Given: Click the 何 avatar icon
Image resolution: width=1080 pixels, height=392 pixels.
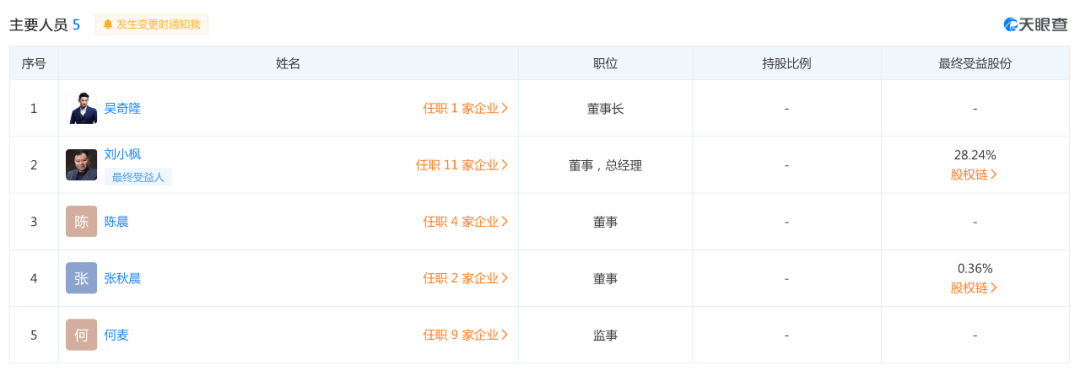Looking at the screenshot, I should (81, 335).
